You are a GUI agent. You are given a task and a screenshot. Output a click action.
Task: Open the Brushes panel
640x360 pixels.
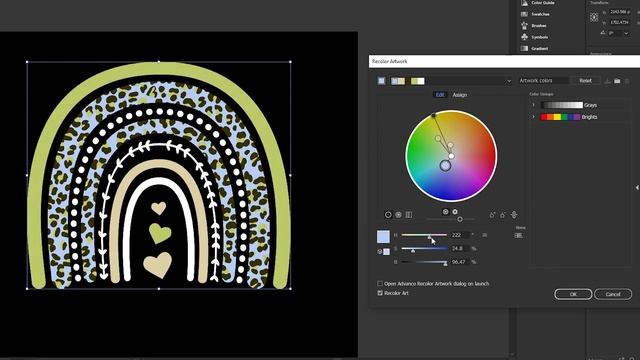[534, 26]
